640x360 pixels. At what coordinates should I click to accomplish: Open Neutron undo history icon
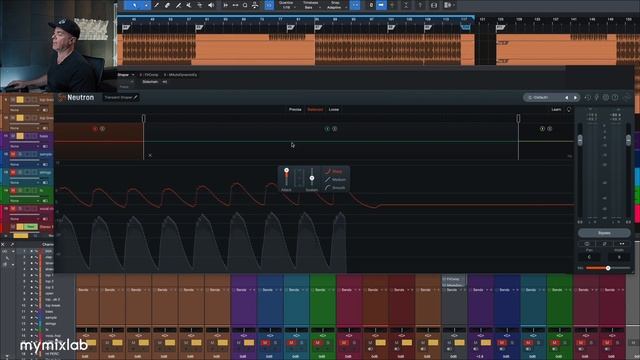[x=587, y=98]
